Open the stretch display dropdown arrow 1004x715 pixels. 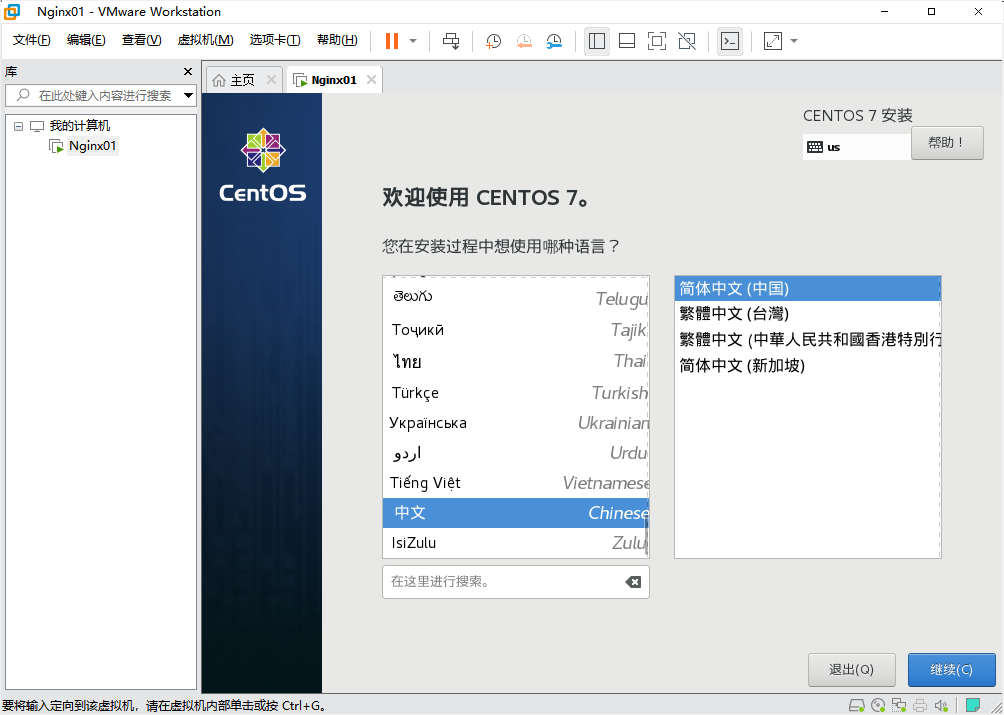(794, 42)
